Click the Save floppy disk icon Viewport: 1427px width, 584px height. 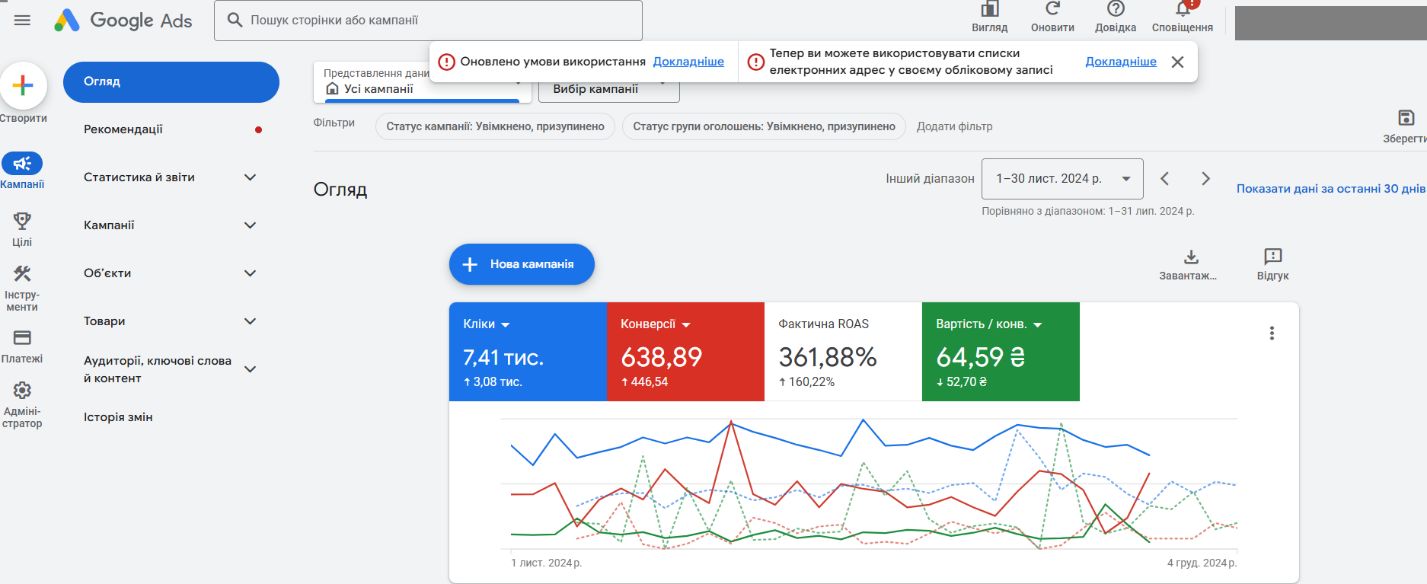click(x=1406, y=118)
